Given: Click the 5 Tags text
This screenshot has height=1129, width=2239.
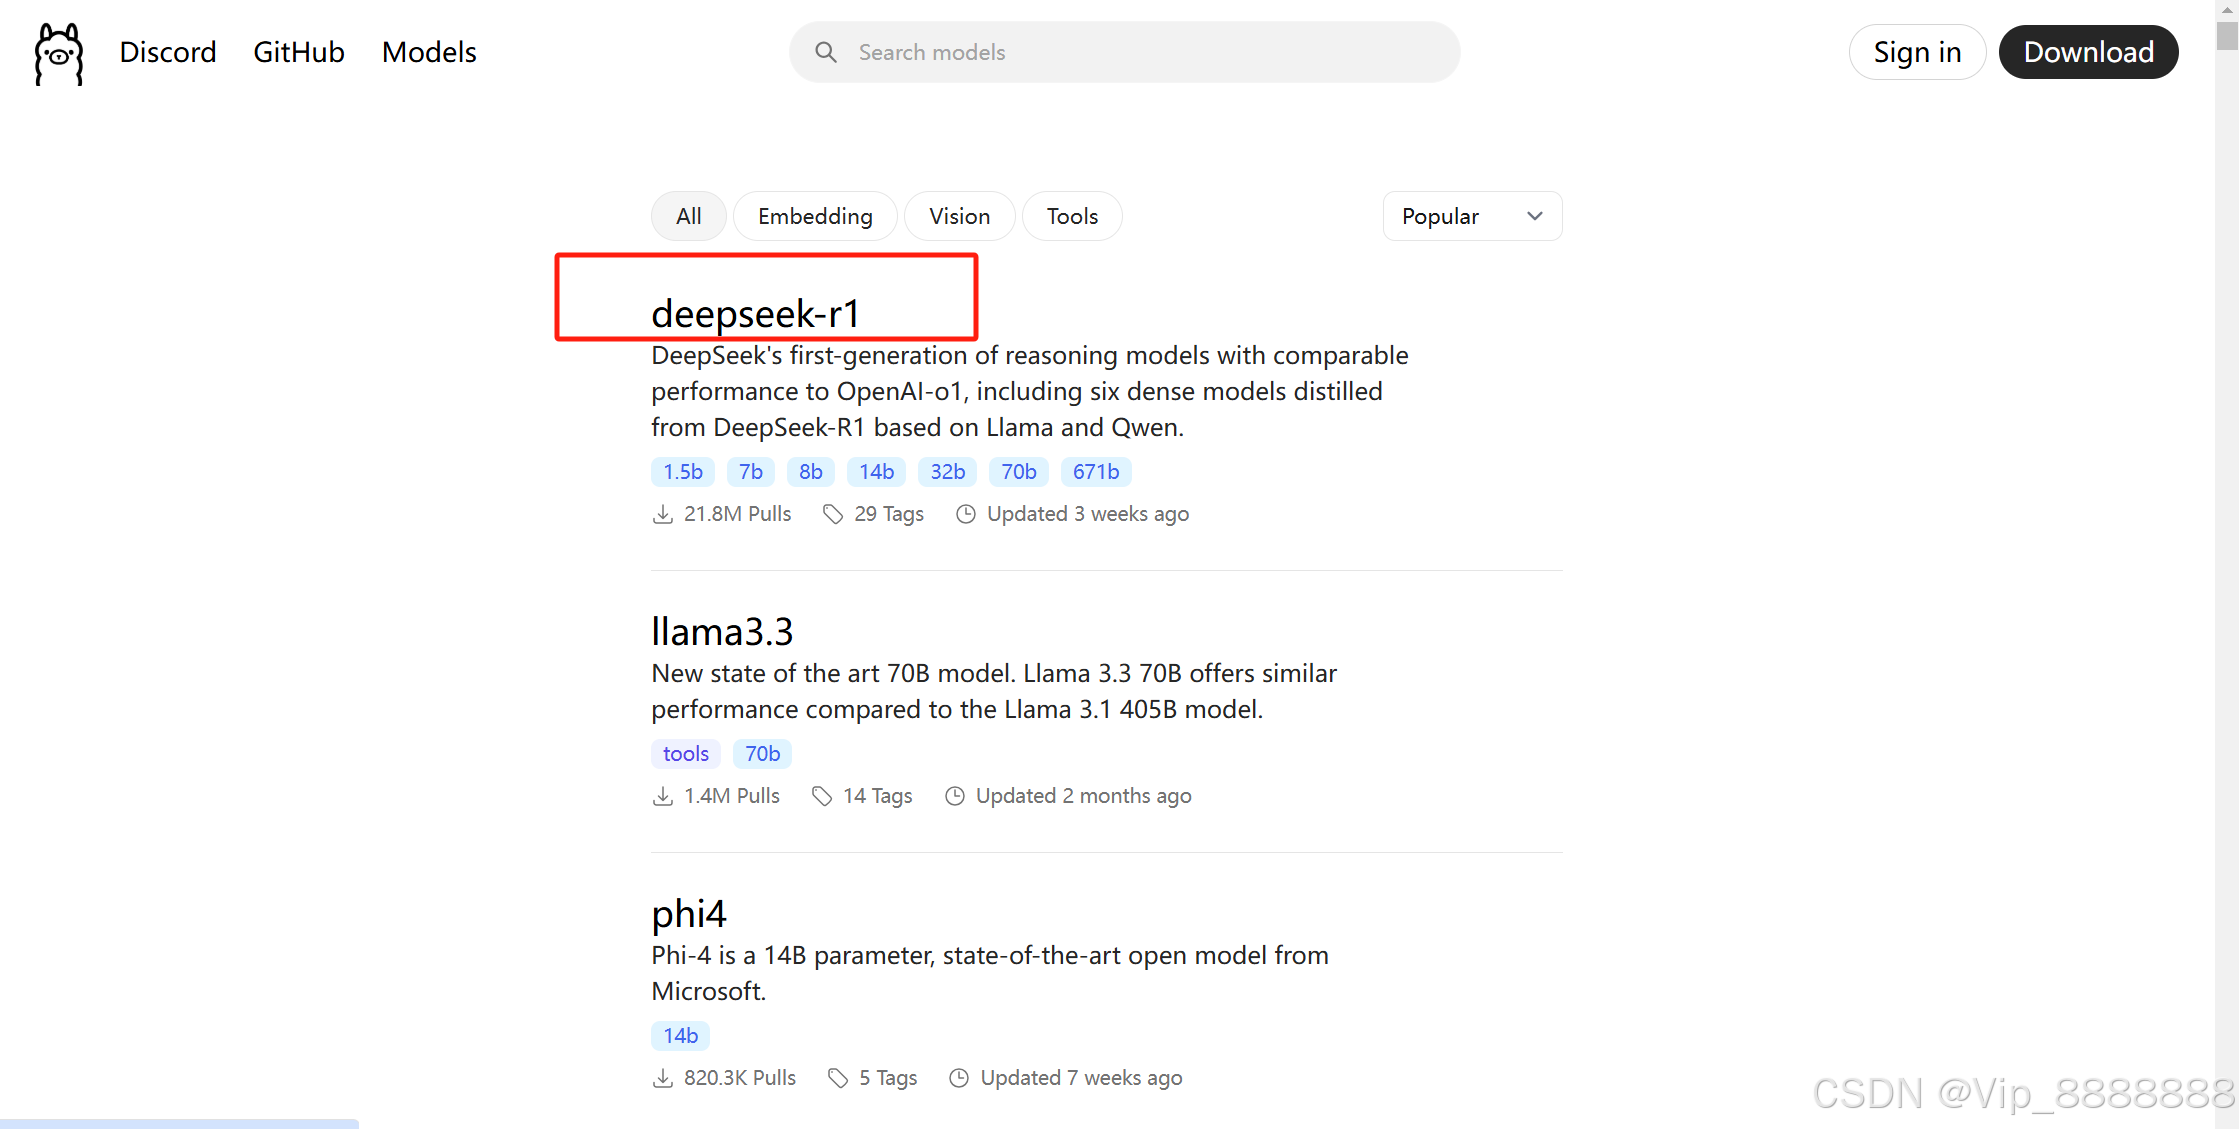Looking at the screenshot, I should [888, 1078].
